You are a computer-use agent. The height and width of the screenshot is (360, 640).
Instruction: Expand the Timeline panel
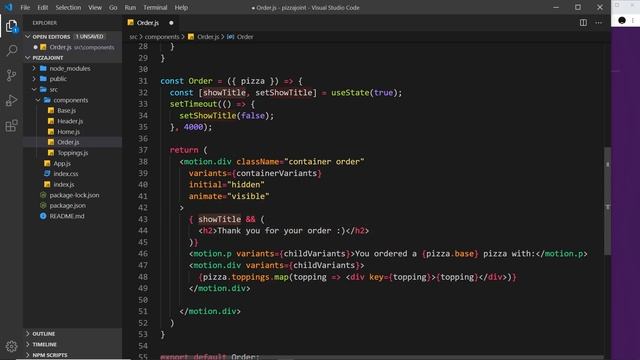[28, 344]
